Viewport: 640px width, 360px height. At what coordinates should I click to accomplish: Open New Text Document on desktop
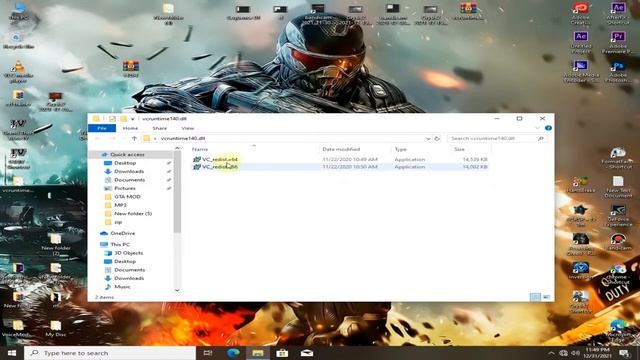618,187
